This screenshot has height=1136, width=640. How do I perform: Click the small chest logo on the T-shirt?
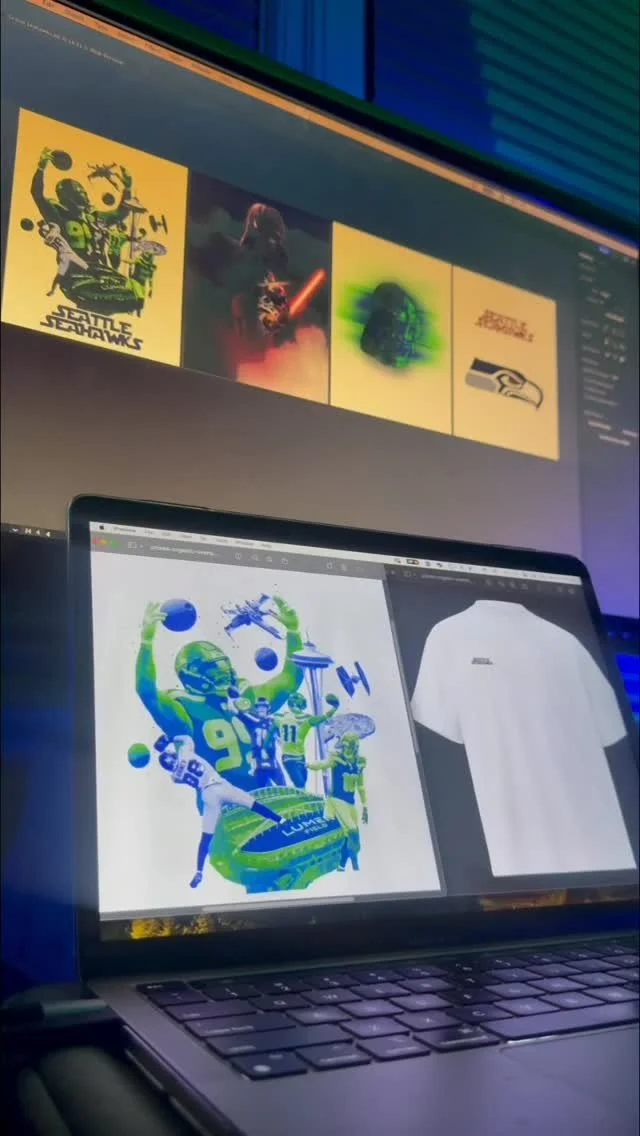482,660
